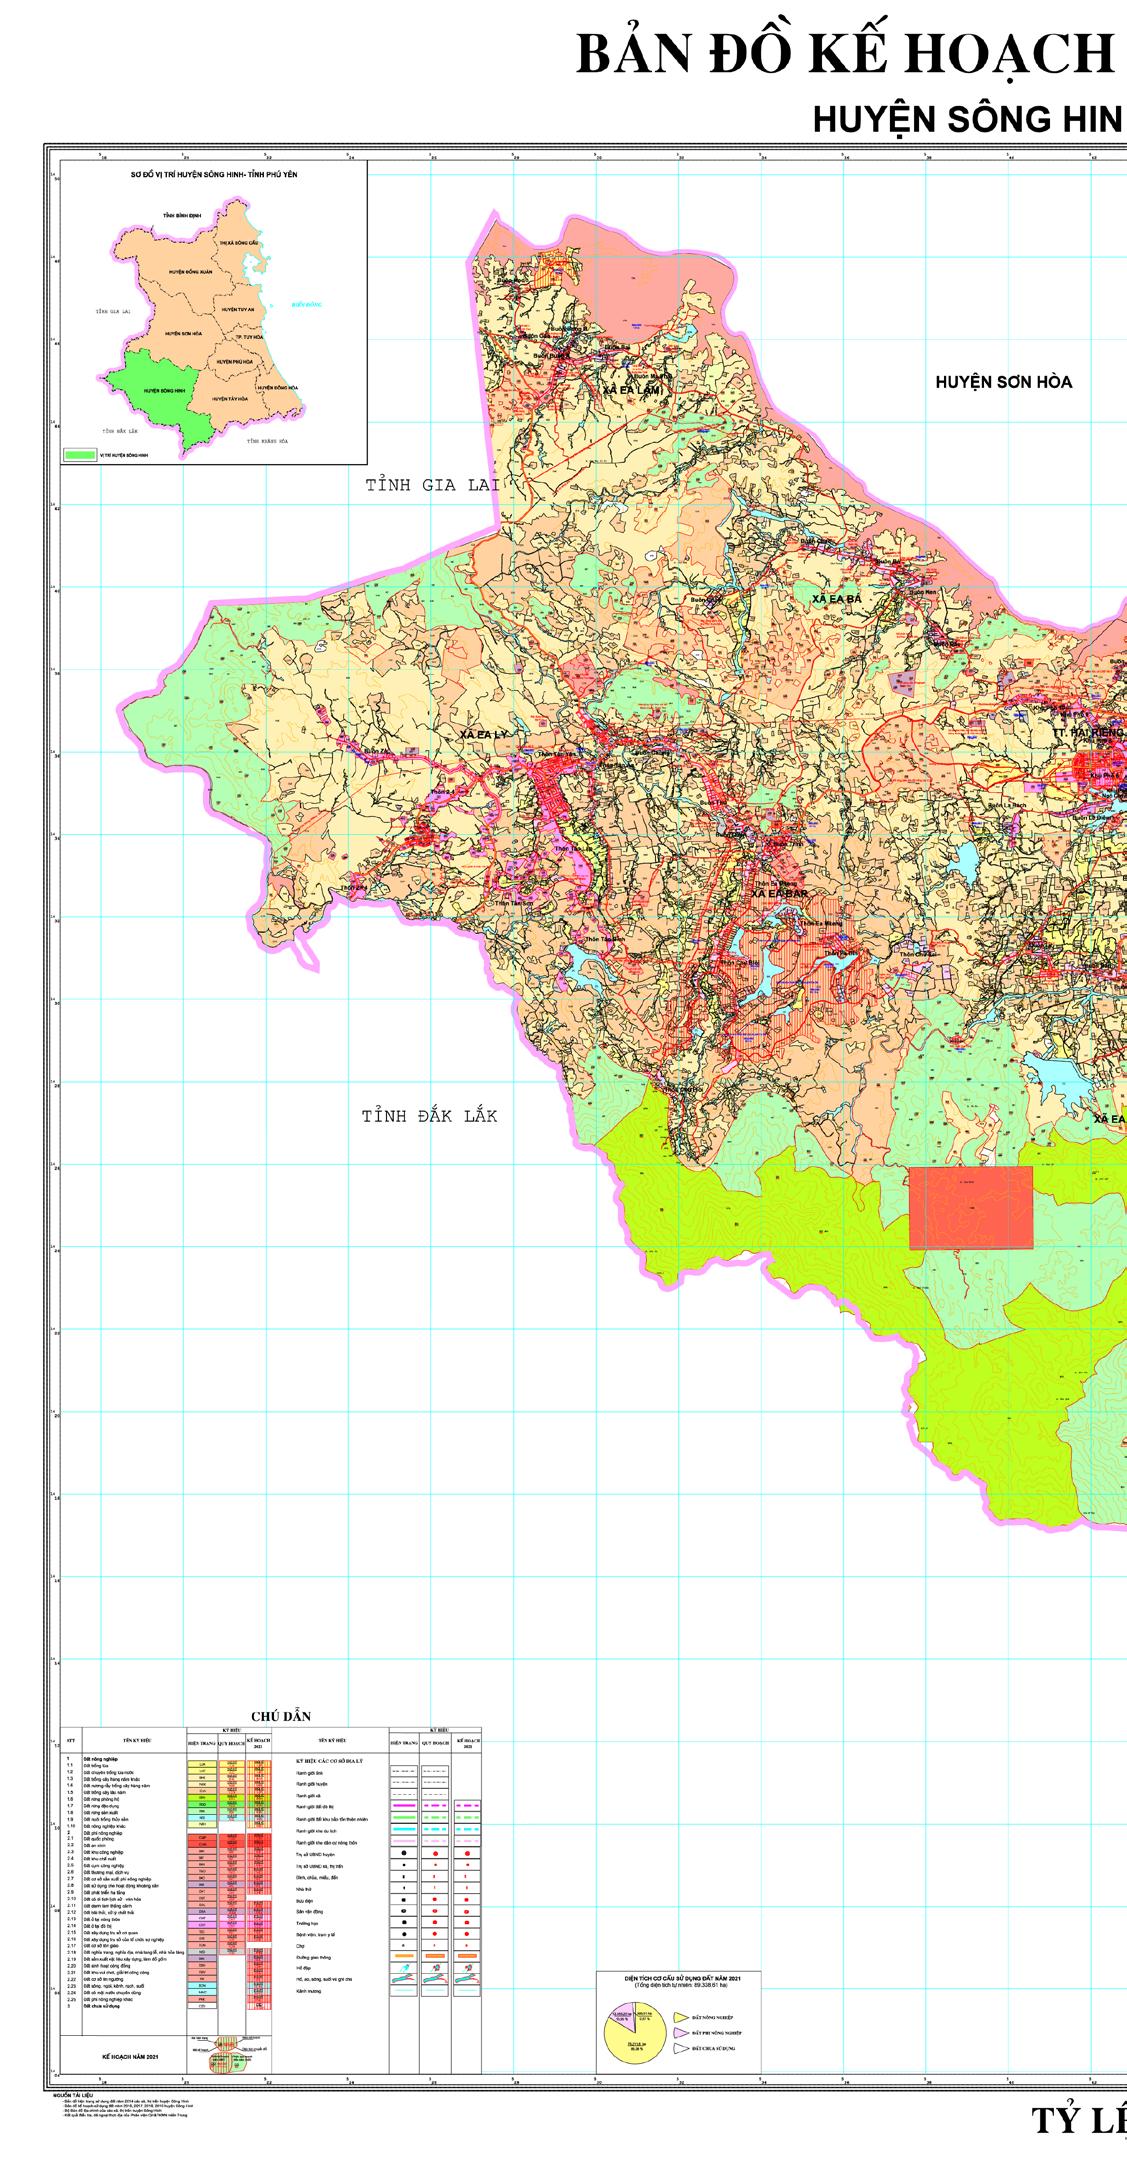Click the 'Đất phi nông nghiệp' legend row
Screen dimensions: 1127x2160
tap(105, 1832)
